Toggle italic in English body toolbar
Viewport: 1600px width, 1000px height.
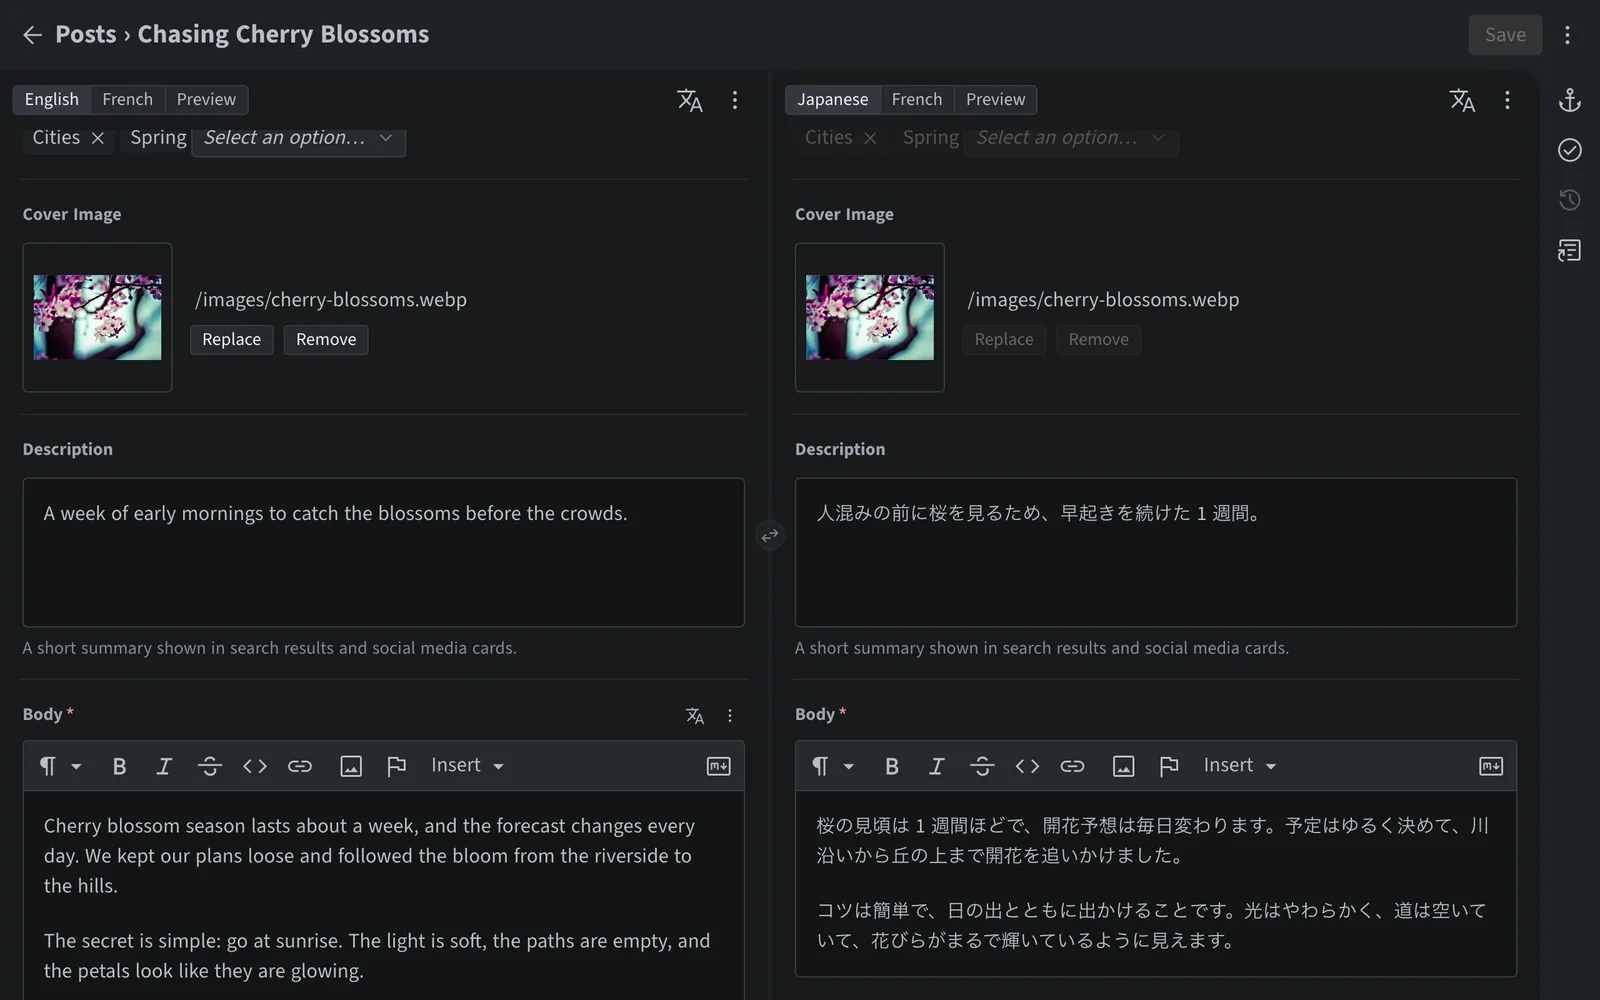164,766
